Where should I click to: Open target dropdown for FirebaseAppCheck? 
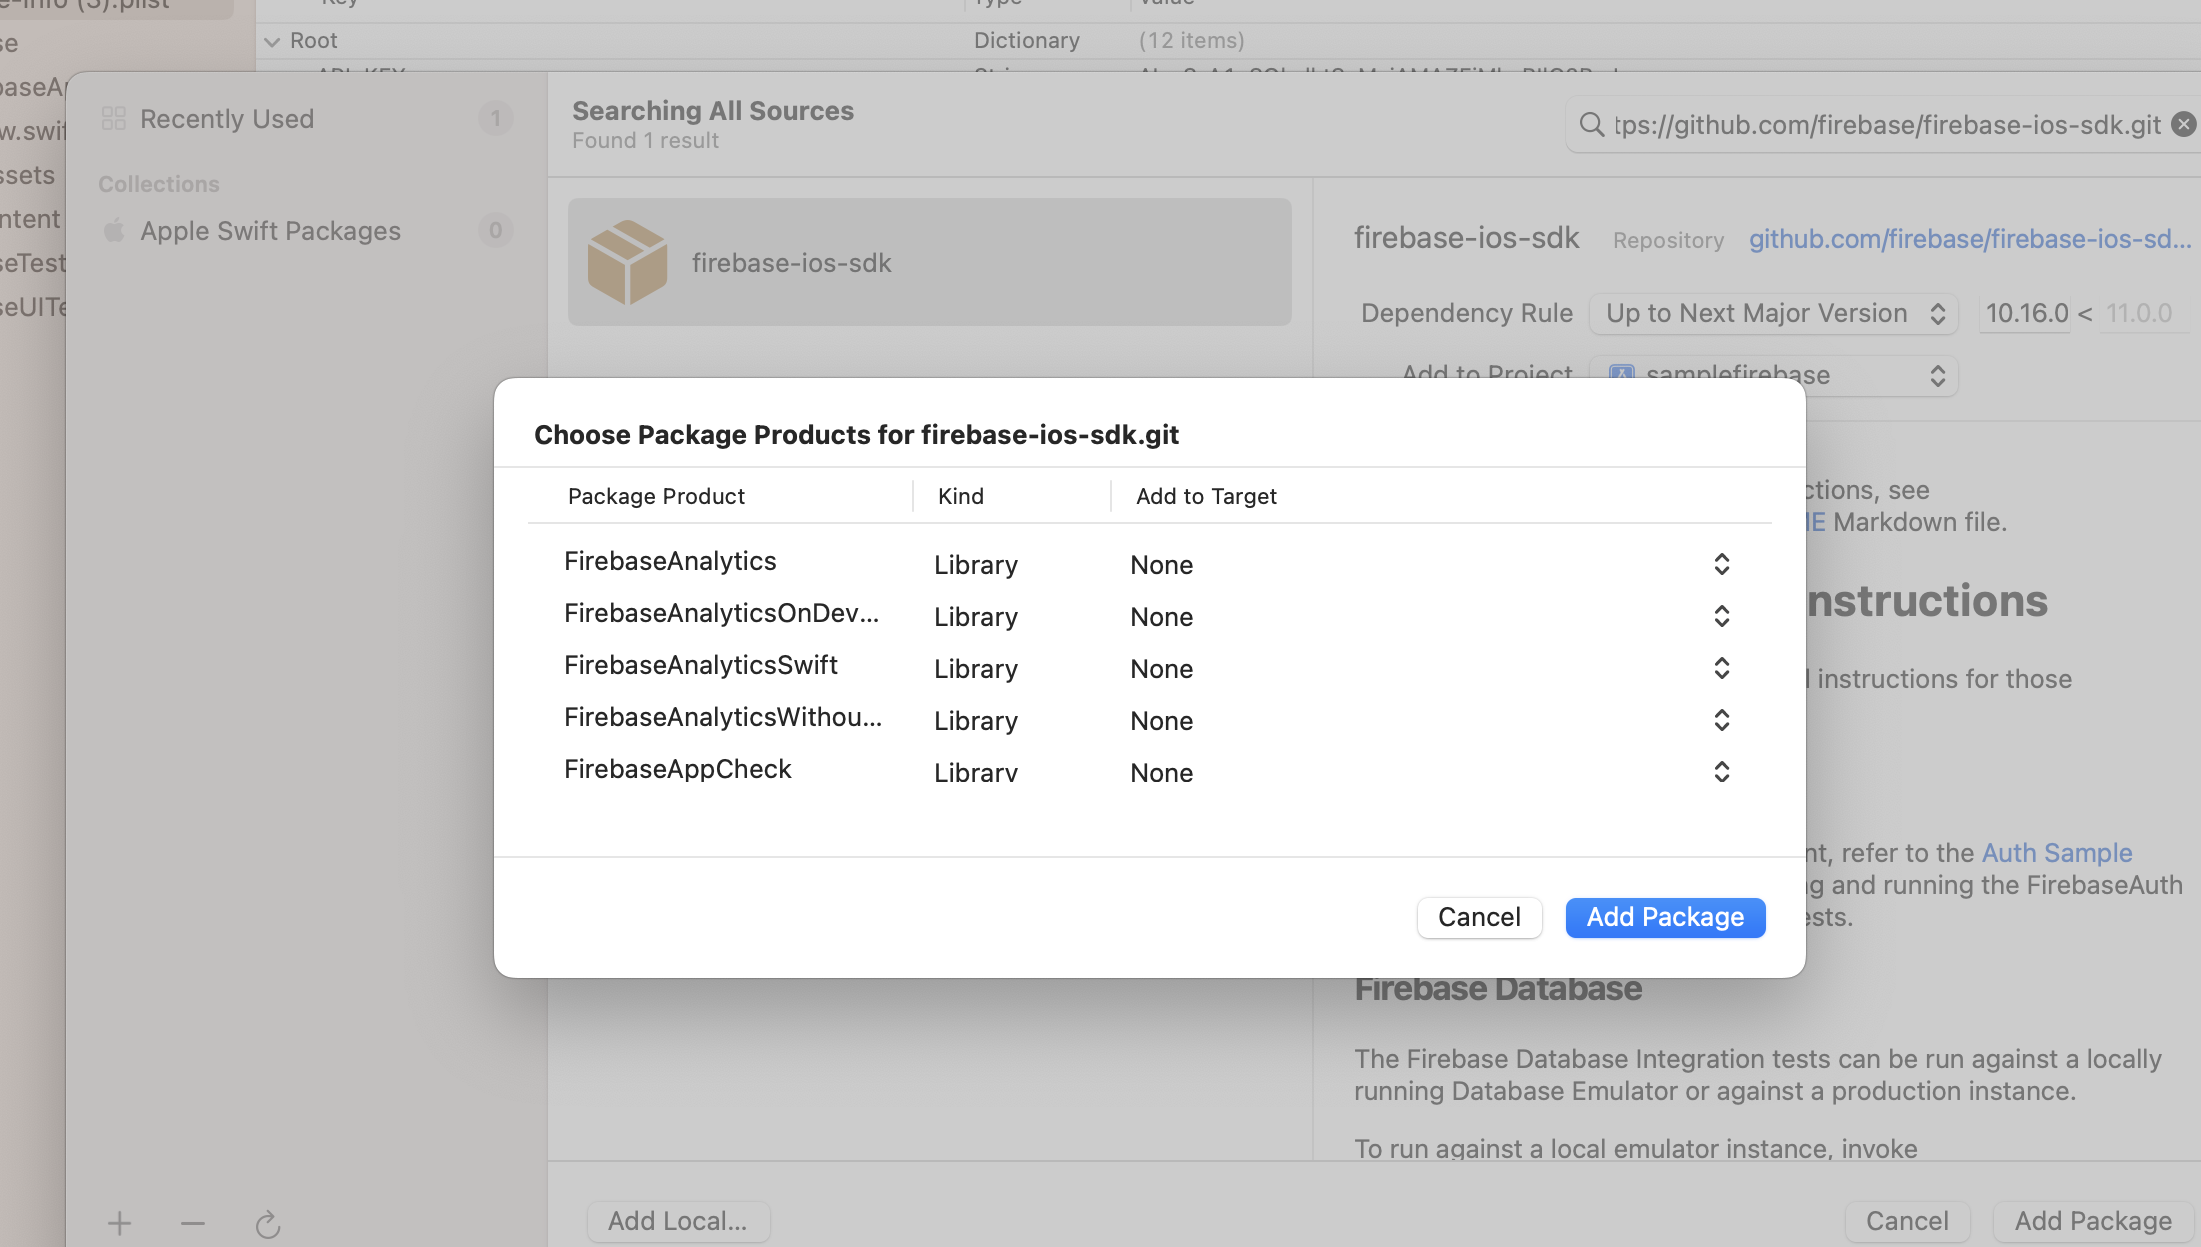click(x=1720, y=772)
